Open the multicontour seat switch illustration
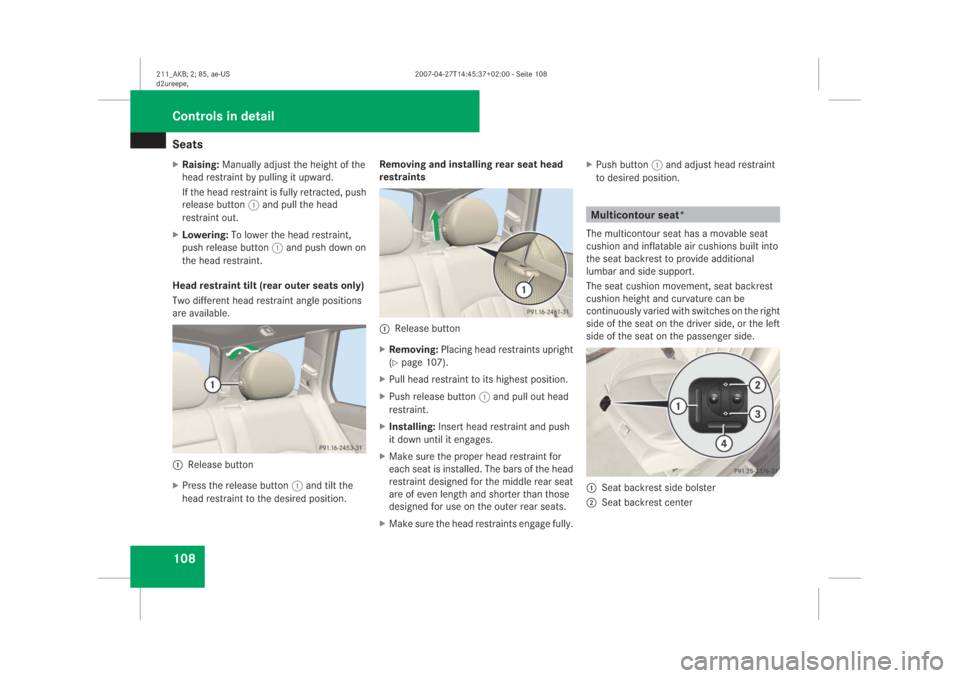The image size is (960, 678). (x=683, y=412)
